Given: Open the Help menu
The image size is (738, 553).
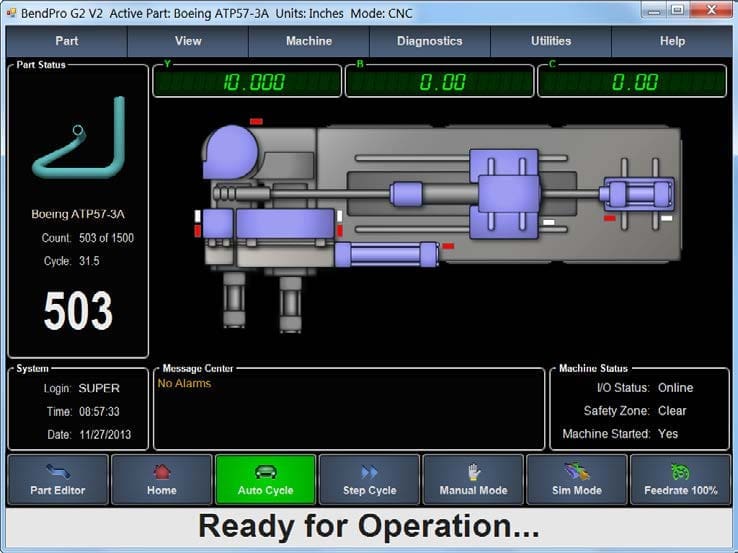Looking at the screenshot, I should tap(672, 41).
